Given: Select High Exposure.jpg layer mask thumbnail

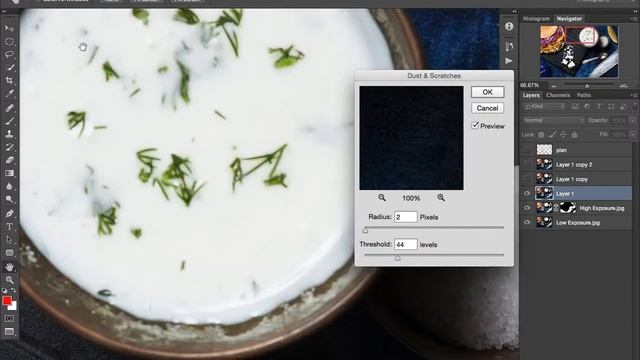Looking at the screenshot, I should coord(567,208).
